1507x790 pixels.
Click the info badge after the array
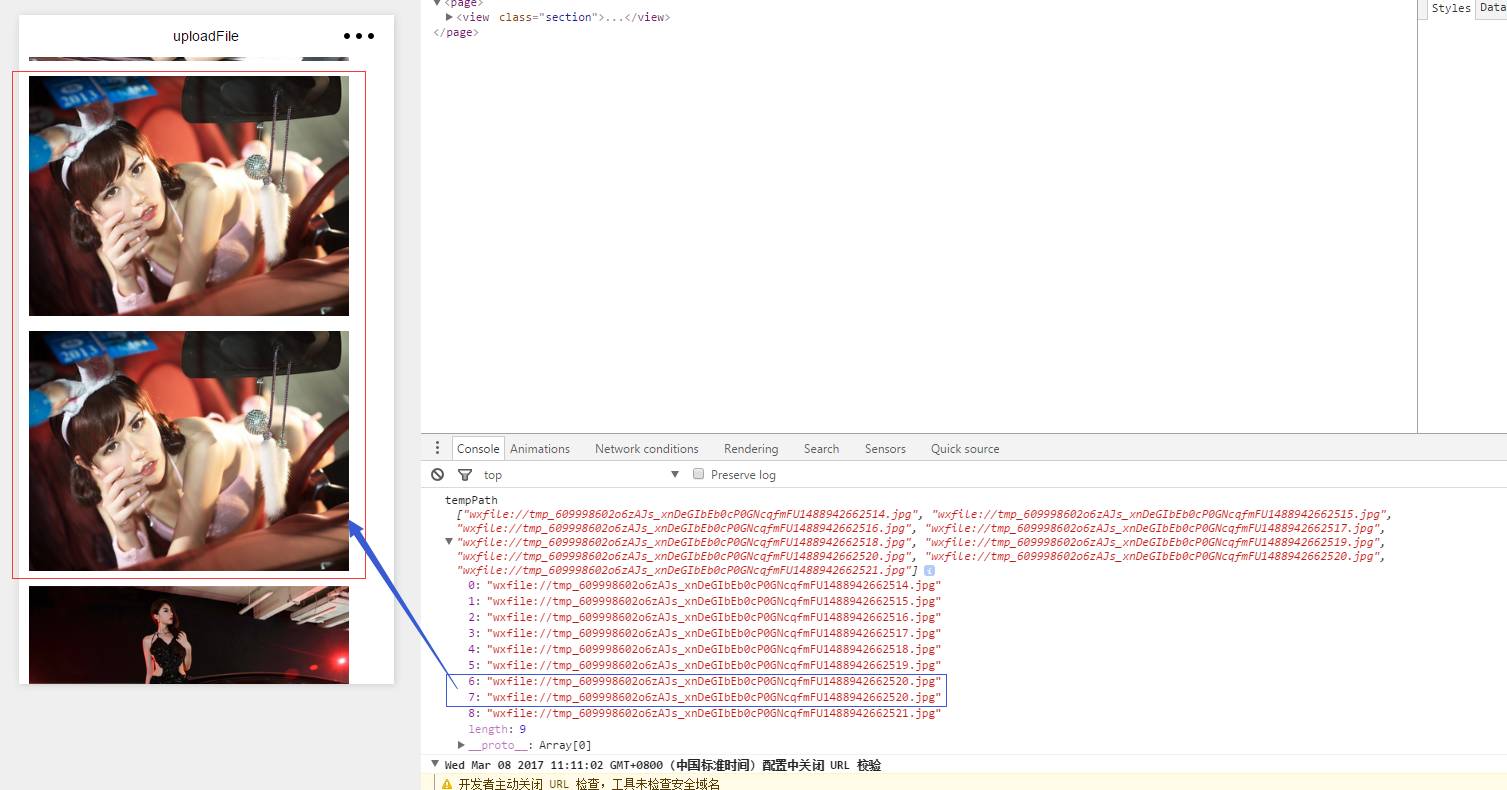(x=929, y=570)
